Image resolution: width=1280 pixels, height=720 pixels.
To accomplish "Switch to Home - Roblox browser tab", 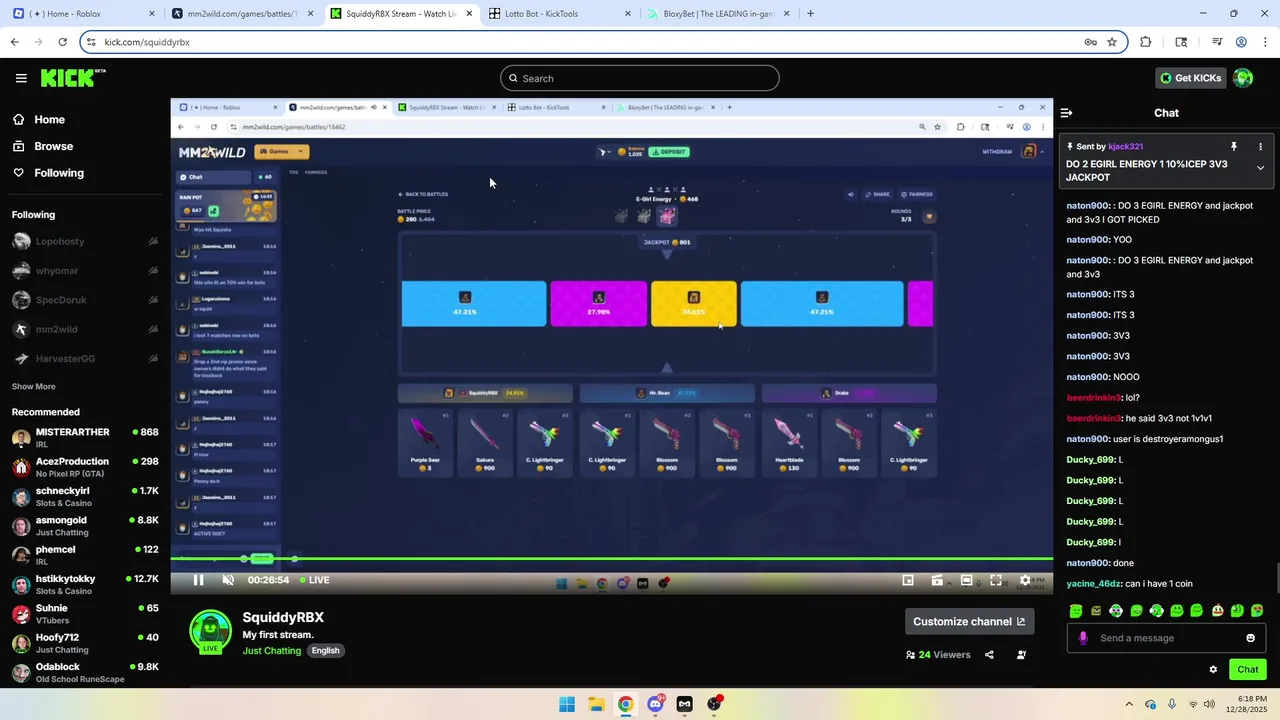I will coord(85,14).
